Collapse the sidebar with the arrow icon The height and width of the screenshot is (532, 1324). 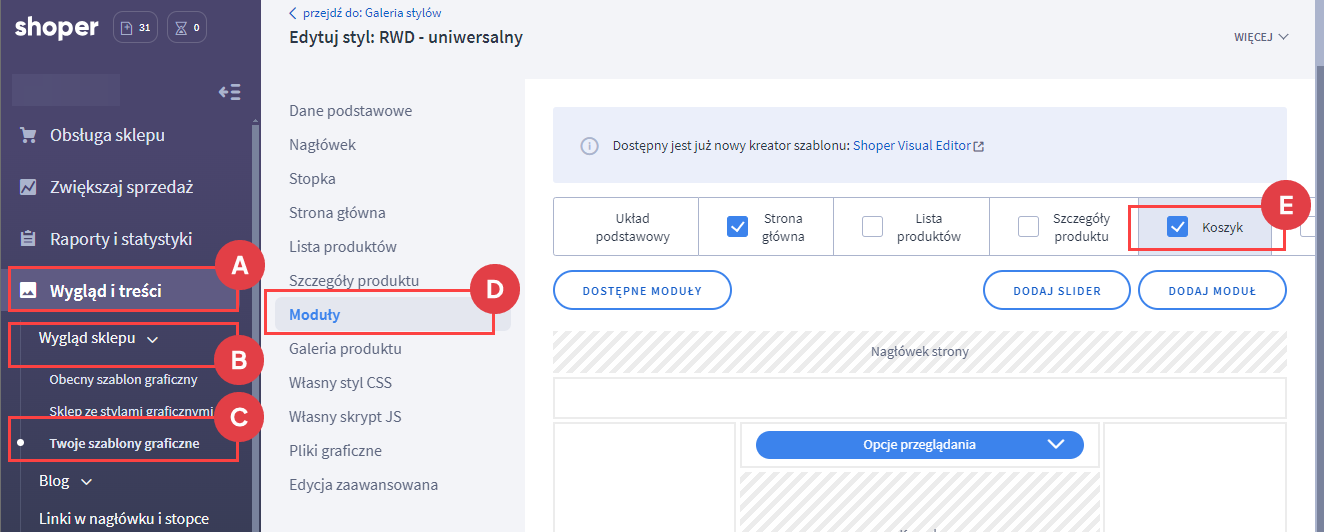[x=230, y=92]
